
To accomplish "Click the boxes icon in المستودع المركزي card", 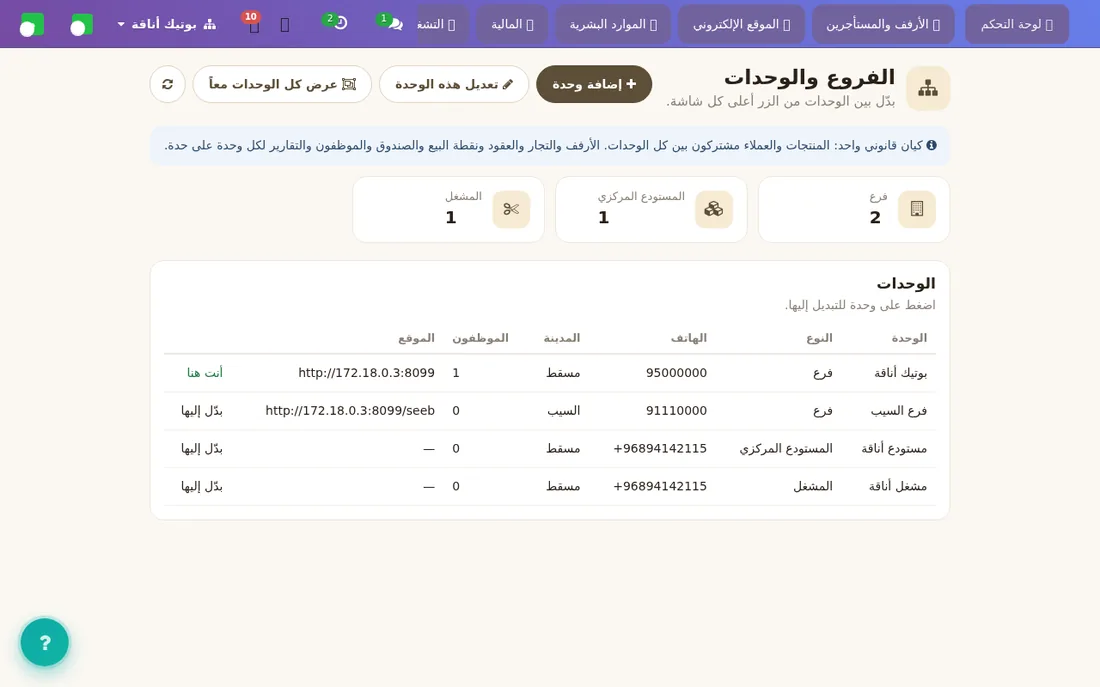I will (x=713, y=209).
